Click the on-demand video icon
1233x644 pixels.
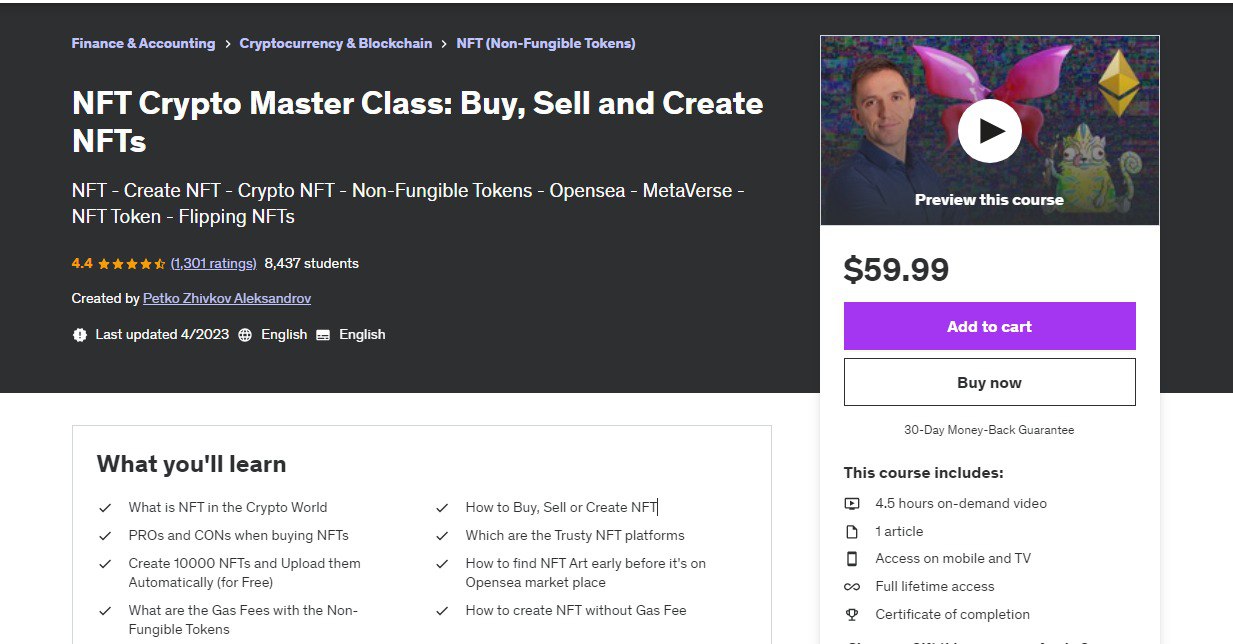tap(851, 503)
